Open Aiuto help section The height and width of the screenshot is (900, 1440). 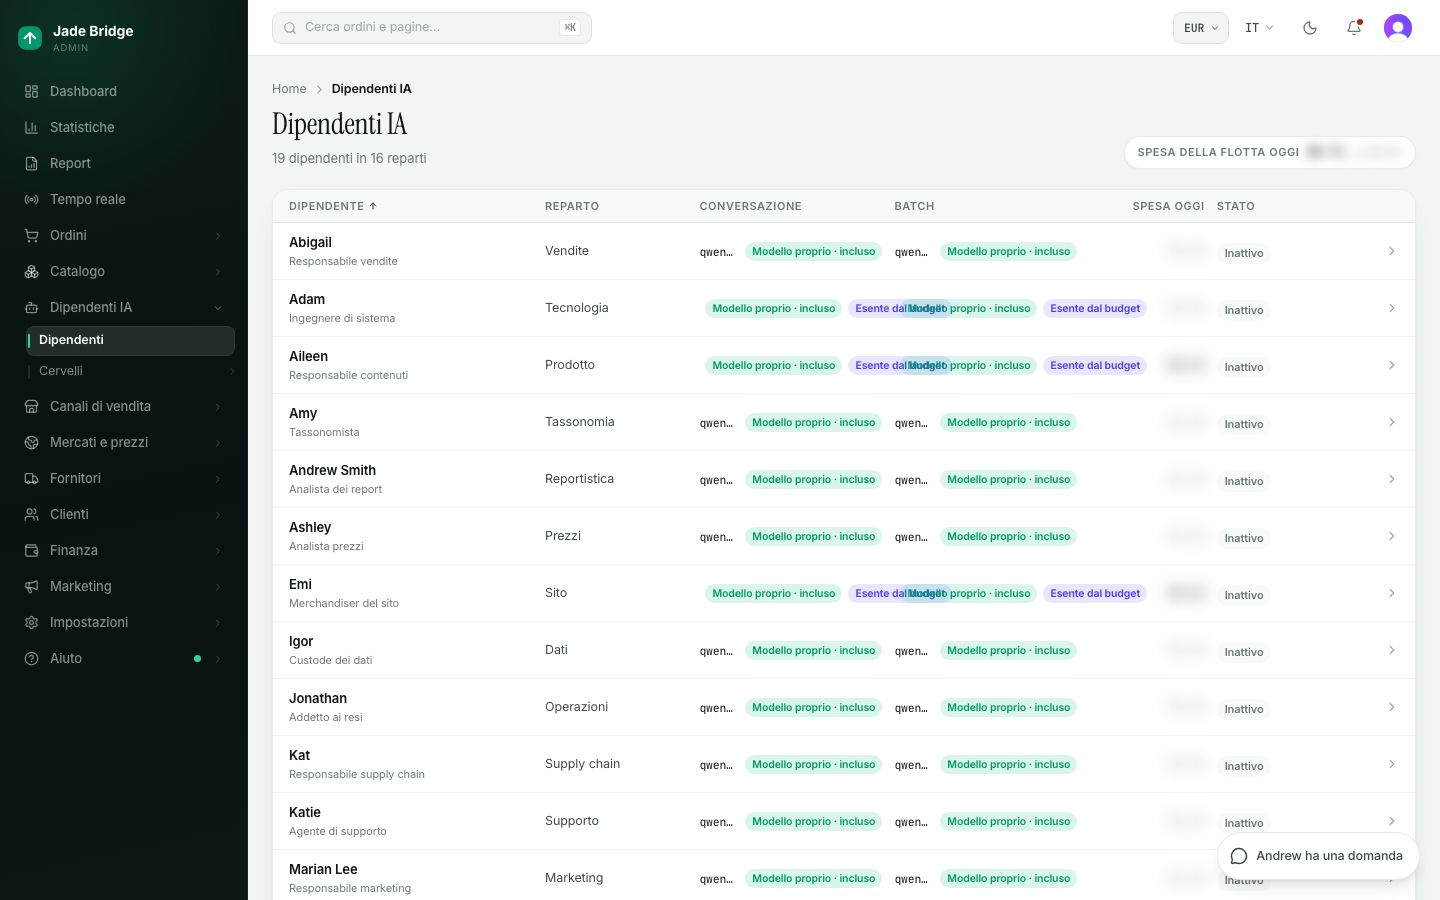124,658
